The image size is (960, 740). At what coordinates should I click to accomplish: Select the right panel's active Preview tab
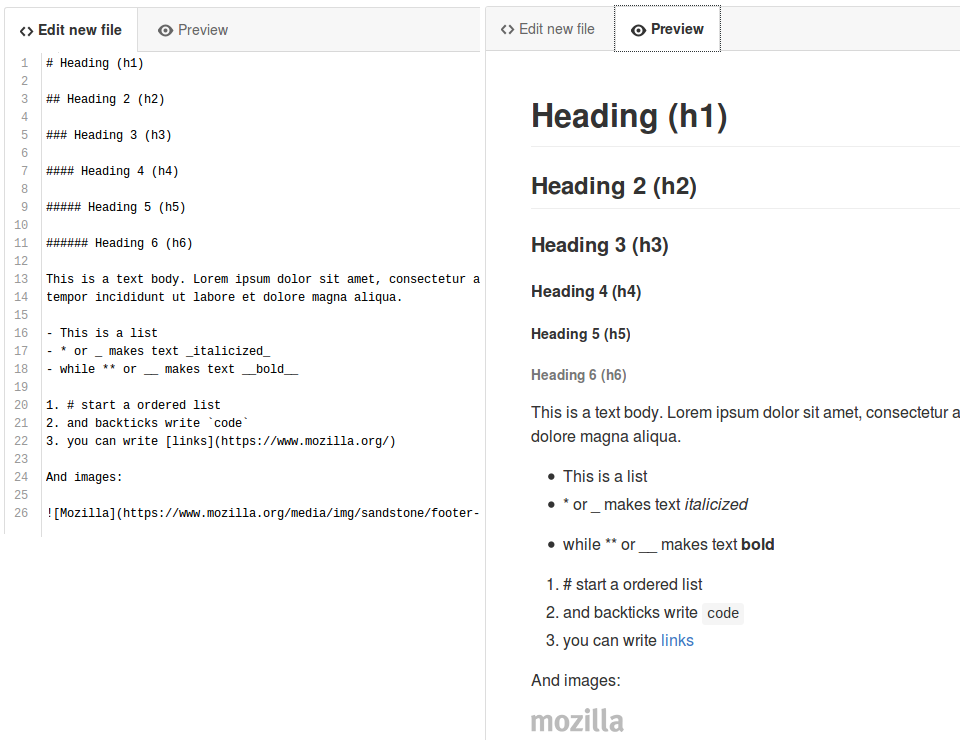click(667, 29)
